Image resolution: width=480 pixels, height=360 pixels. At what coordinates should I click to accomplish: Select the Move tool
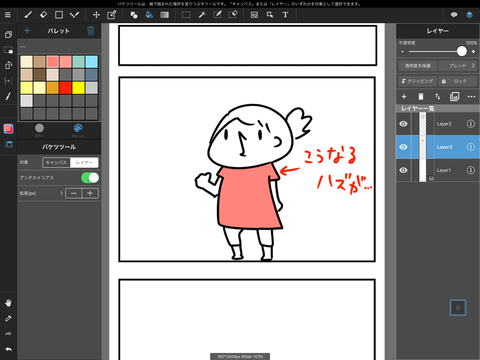click(96, 15)
